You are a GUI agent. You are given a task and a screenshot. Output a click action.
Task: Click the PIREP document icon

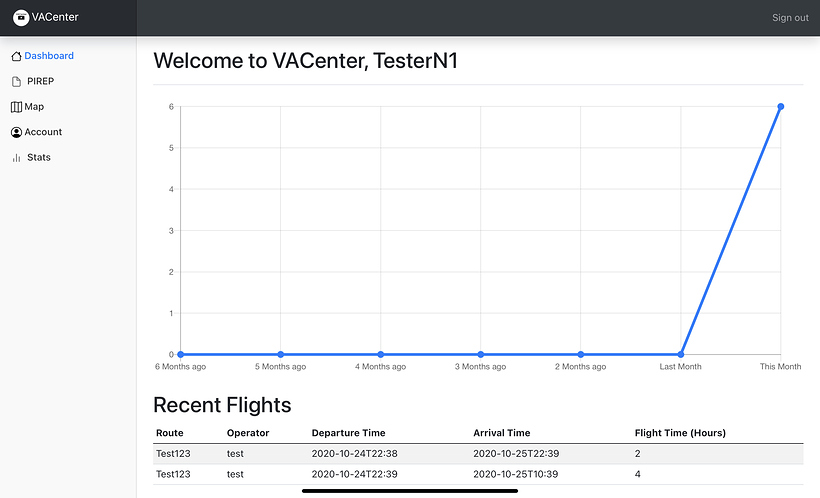pyautogui.click(x=16, y=81)
